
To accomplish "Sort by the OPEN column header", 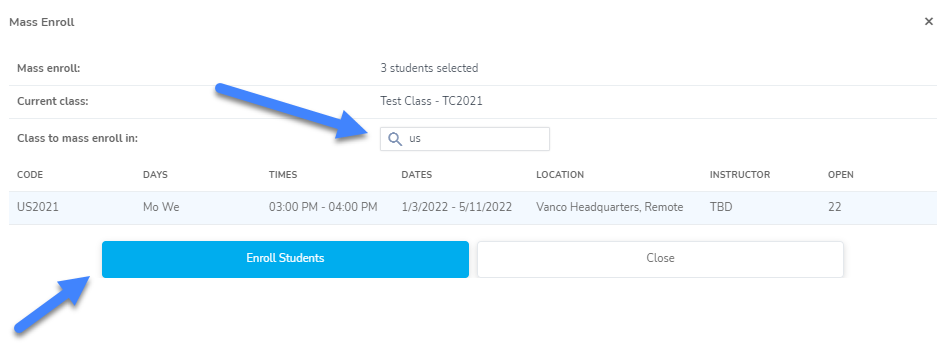I will pos(841,175).
